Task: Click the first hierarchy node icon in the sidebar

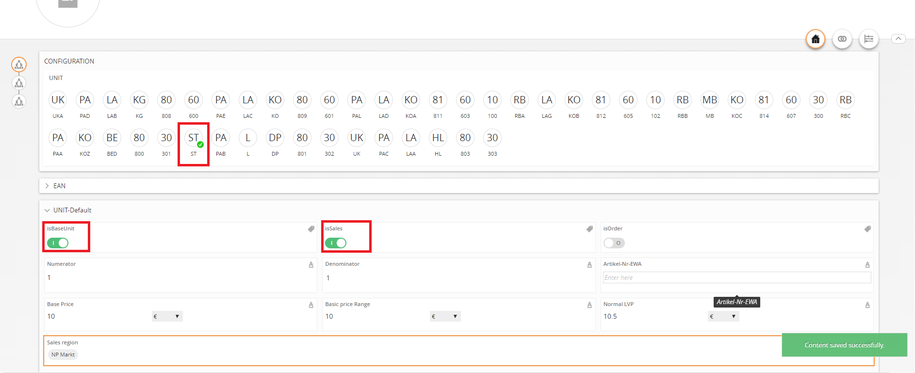Action: [x=19, y=64]
